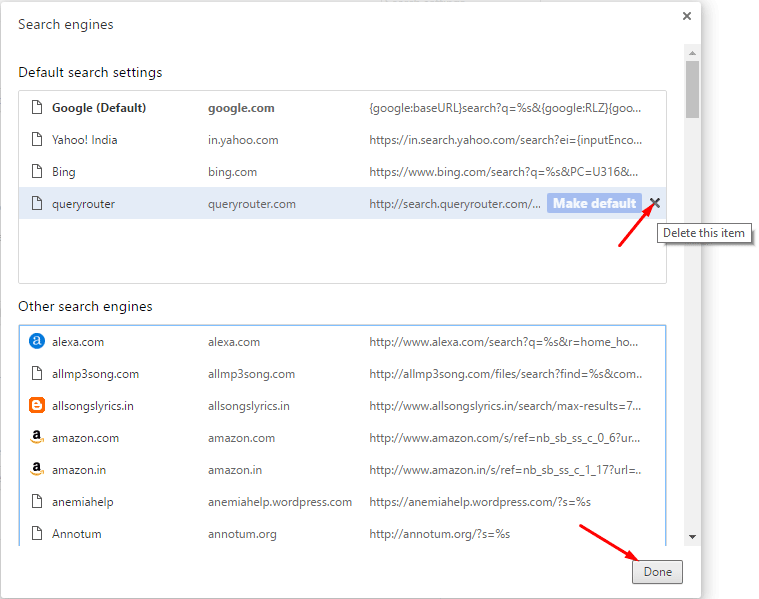Select the anemiahelp engine name

tap(82, 502)
